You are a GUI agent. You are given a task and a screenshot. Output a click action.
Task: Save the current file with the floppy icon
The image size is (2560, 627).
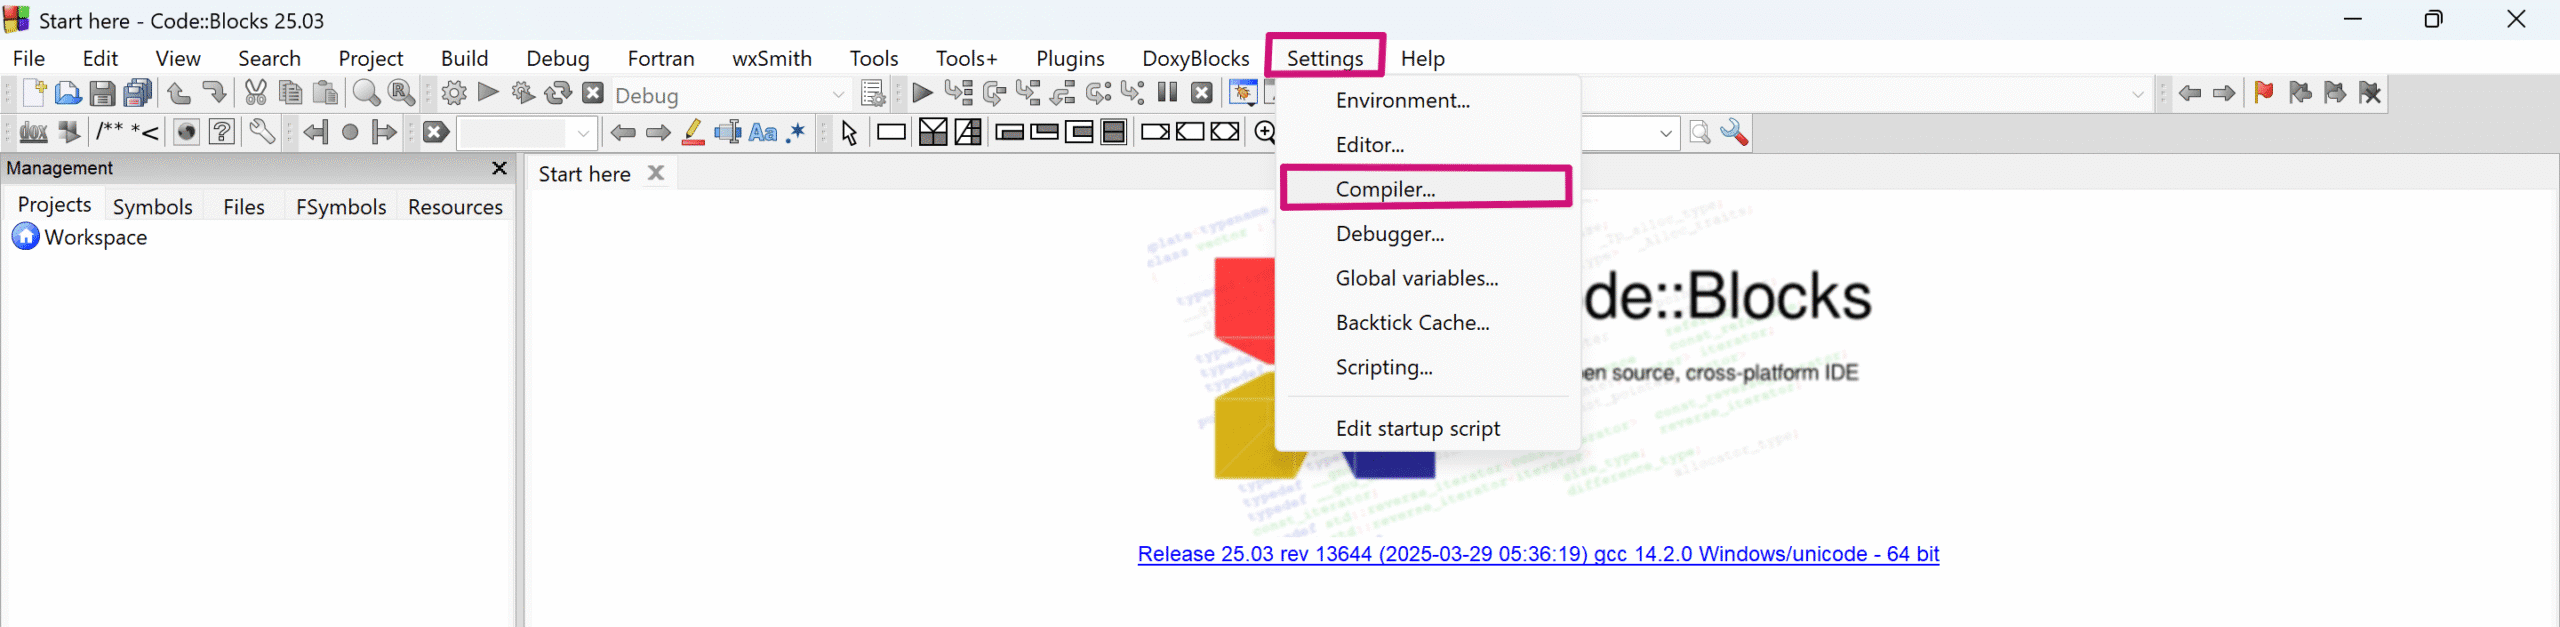[x=102, y=93]
